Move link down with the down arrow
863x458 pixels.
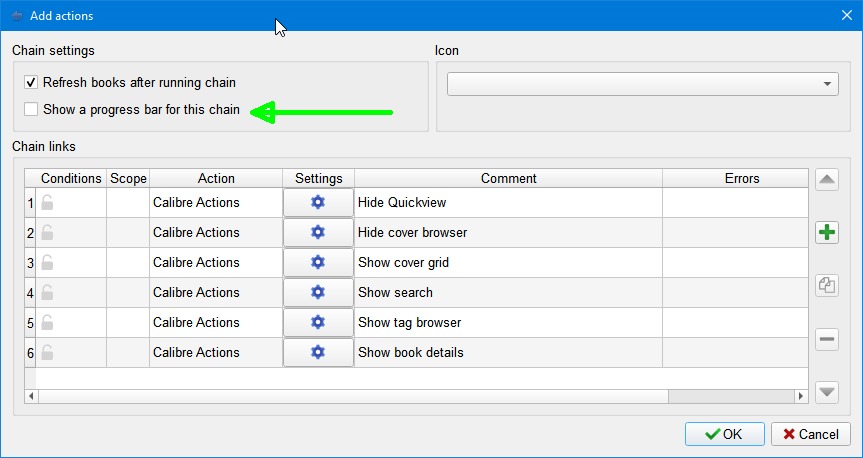(x=827, y=392)
